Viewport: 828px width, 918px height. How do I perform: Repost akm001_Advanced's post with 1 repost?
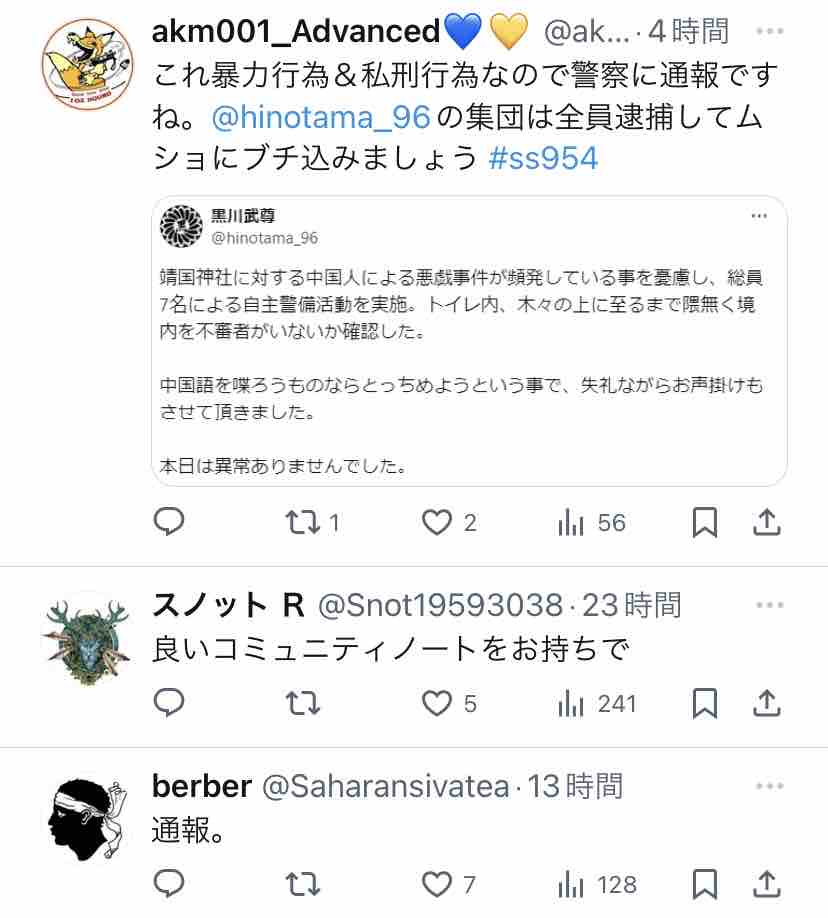pos(312,522)
